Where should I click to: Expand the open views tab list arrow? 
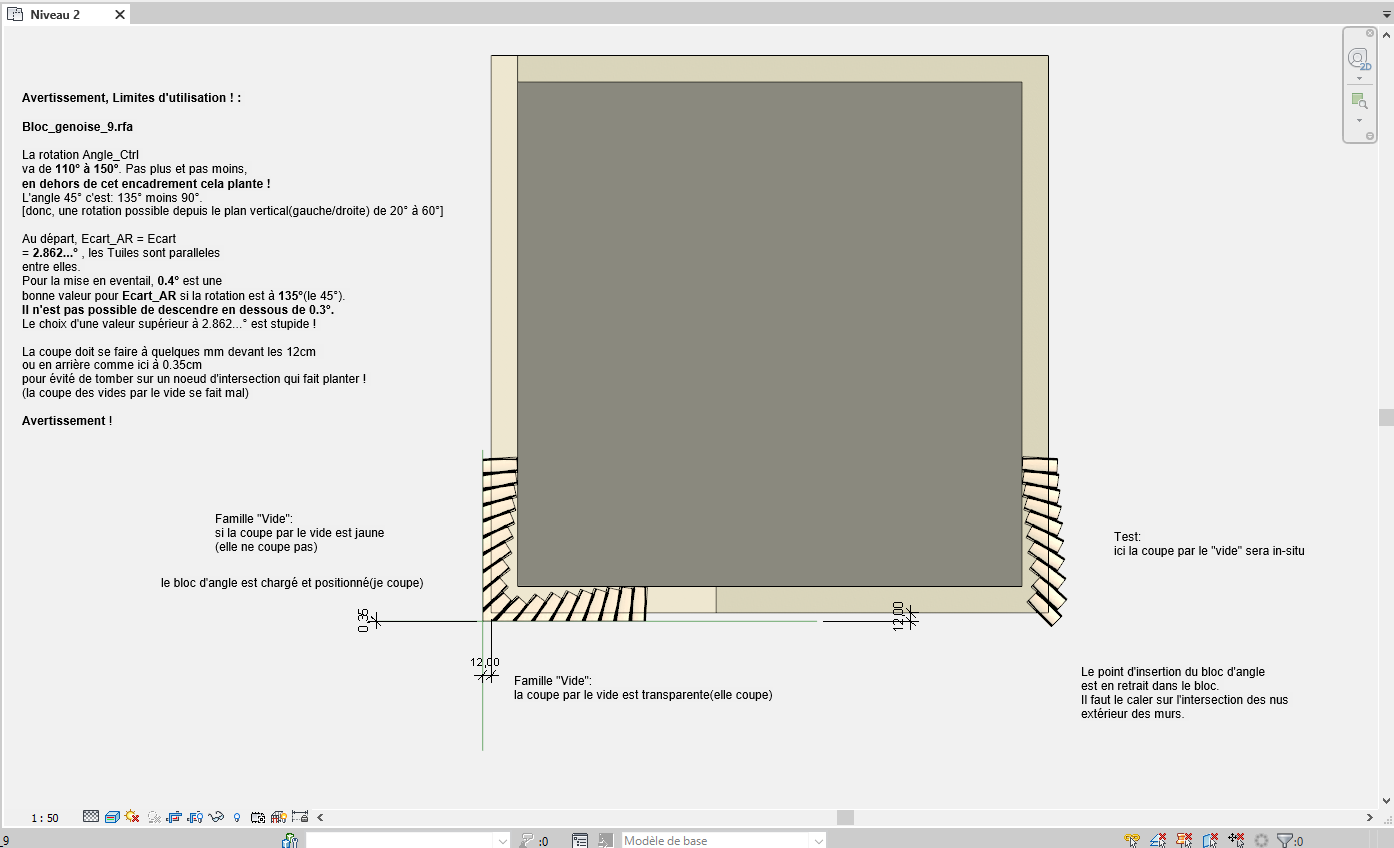pos(1384,14)
